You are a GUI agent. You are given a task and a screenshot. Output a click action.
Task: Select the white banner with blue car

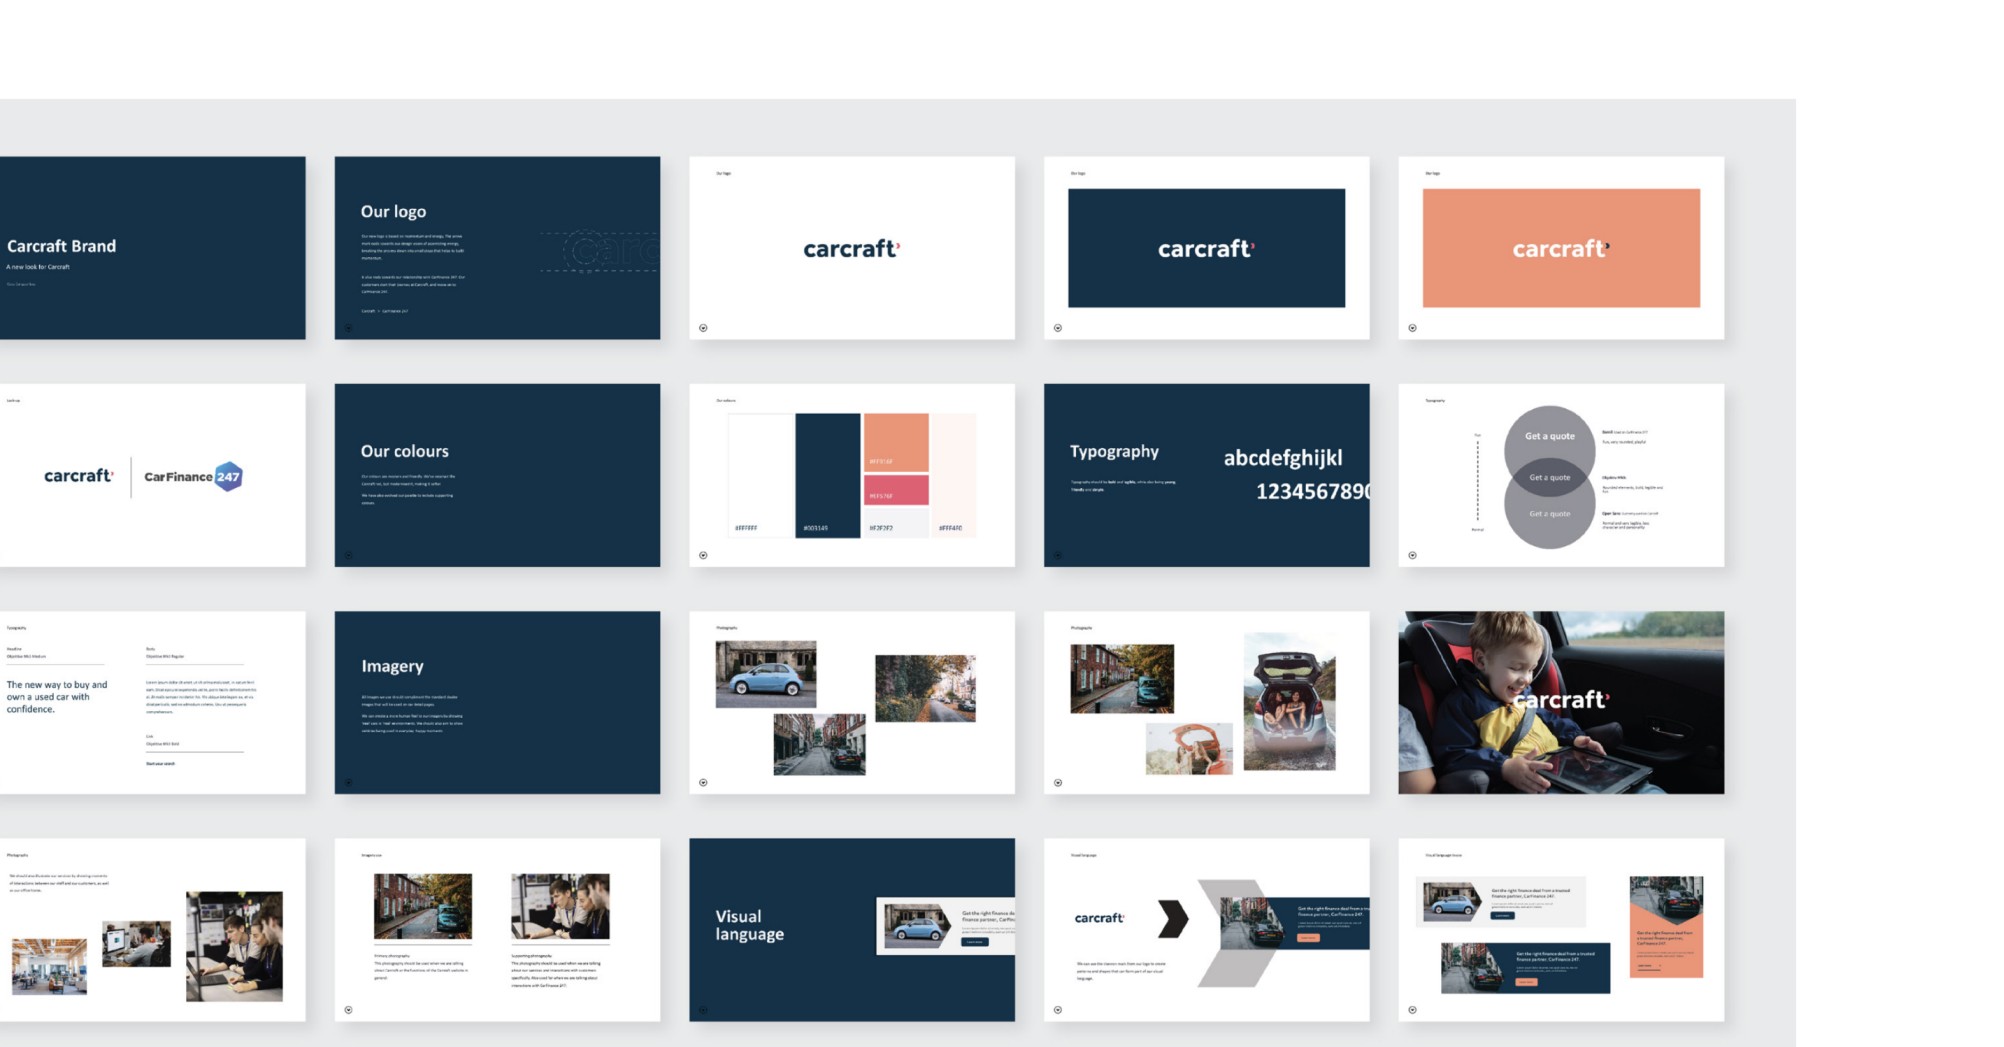pyautogui.click(x=1501, y=904)
